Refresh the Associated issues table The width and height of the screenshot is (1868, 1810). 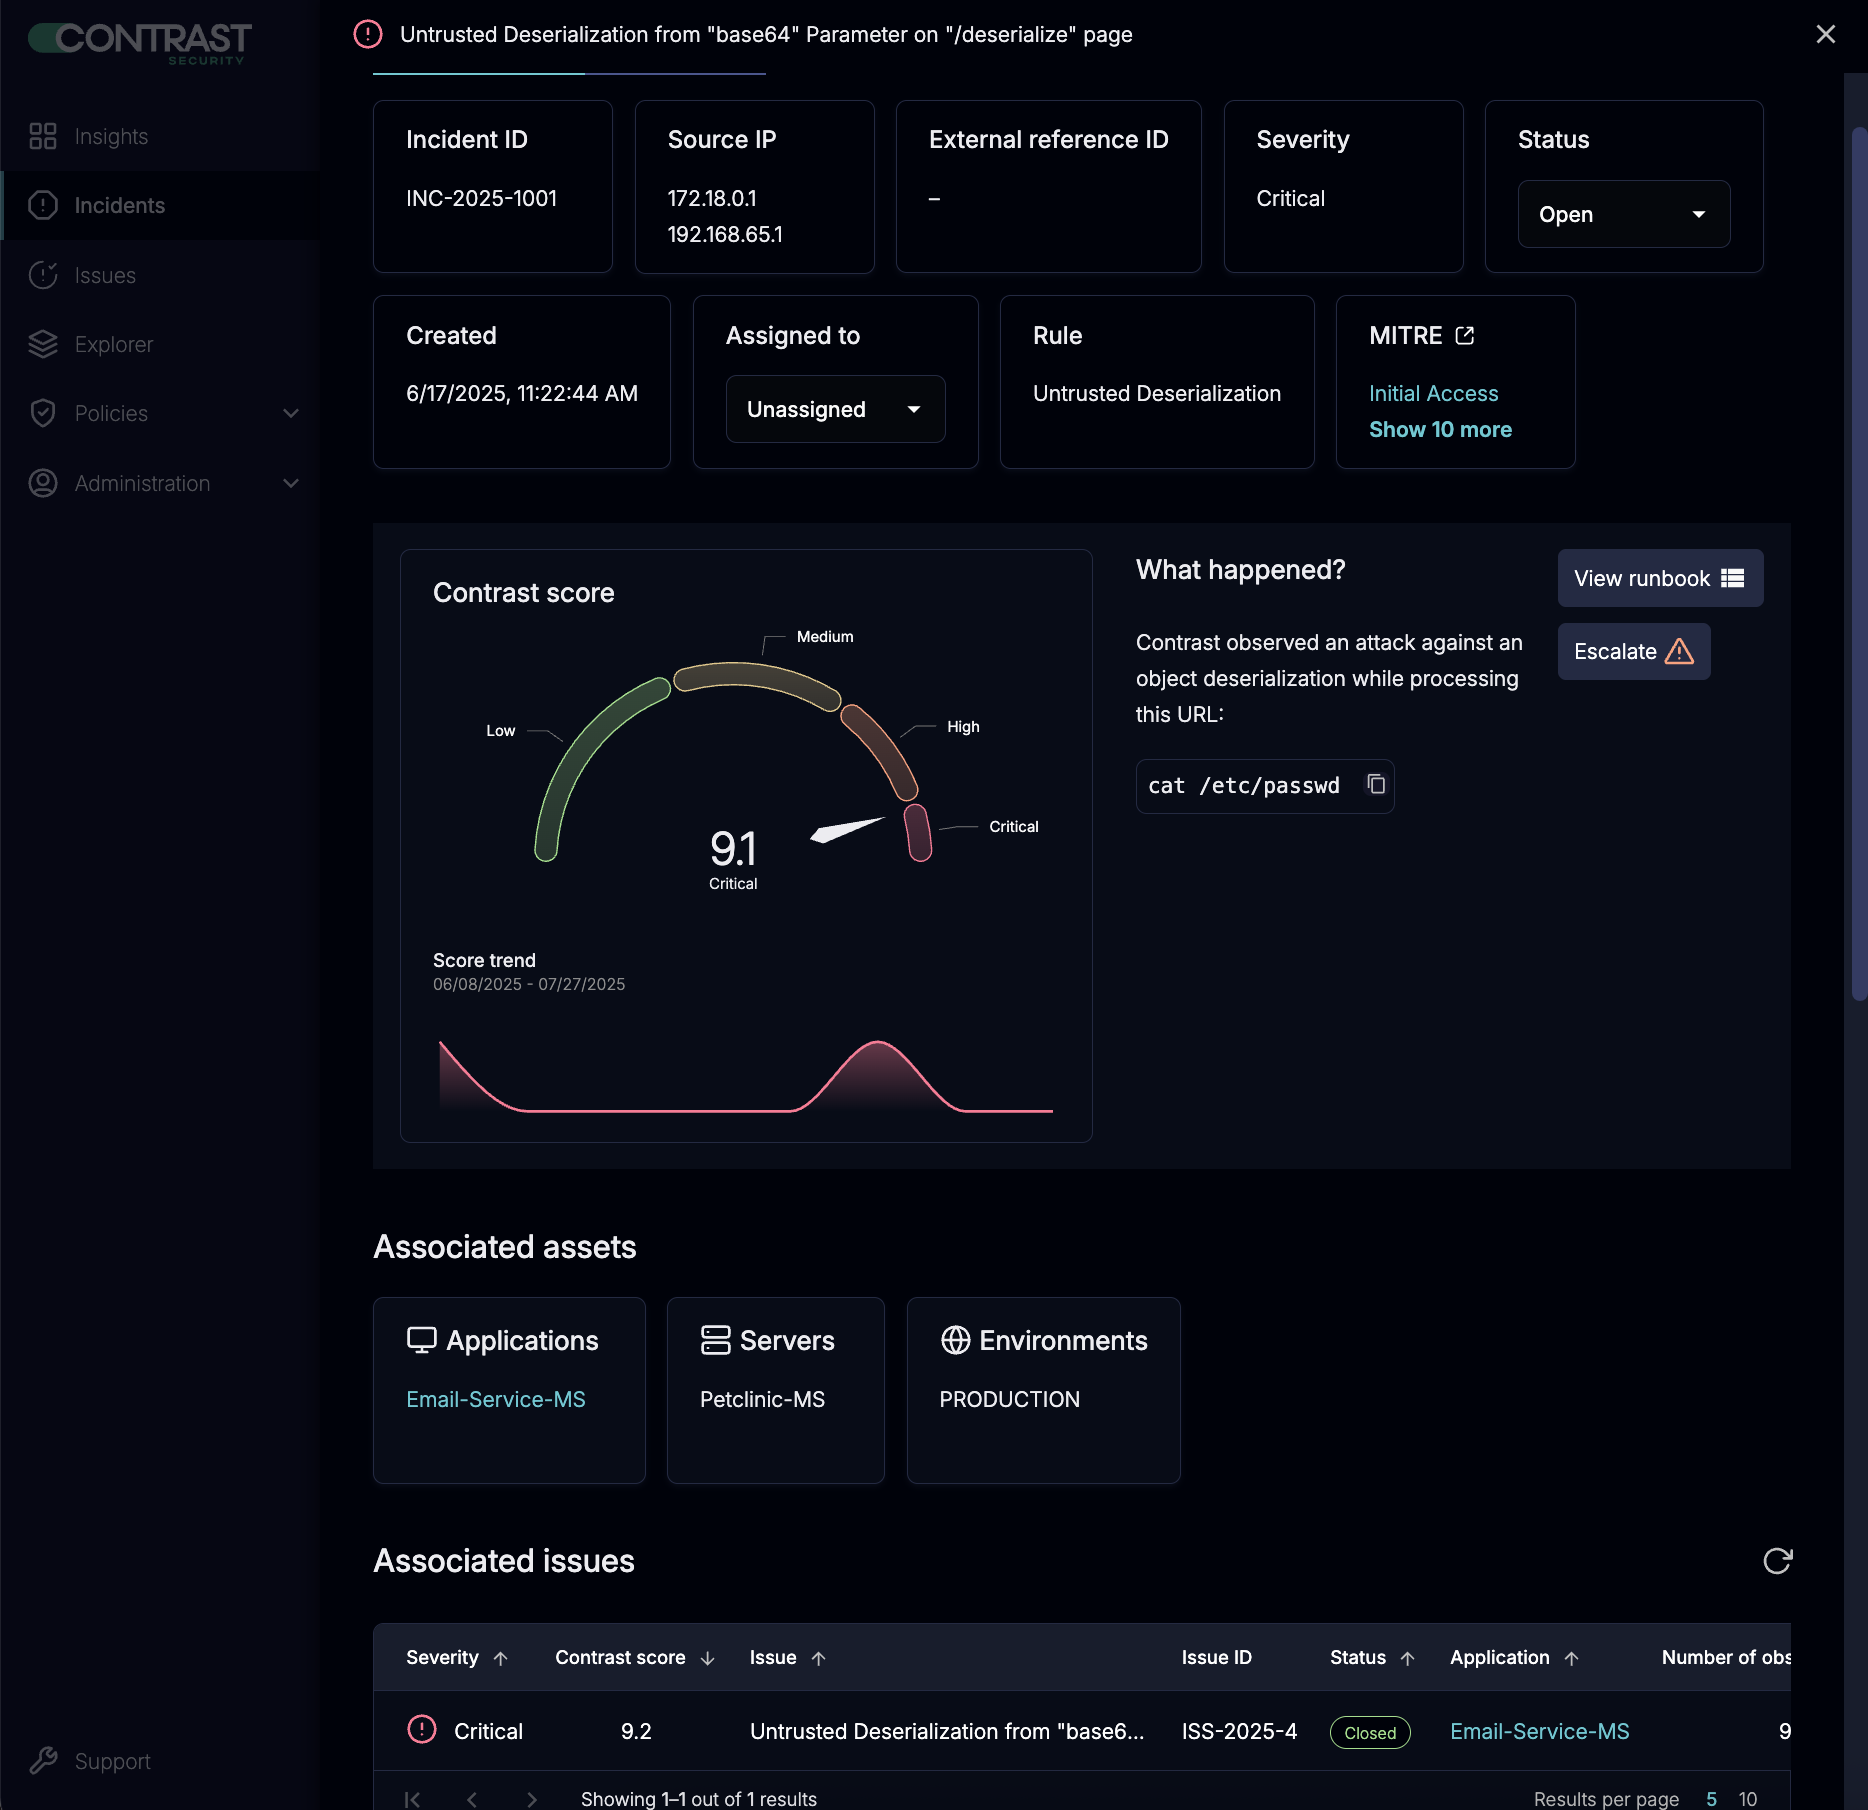[x=1777, y=1561]
